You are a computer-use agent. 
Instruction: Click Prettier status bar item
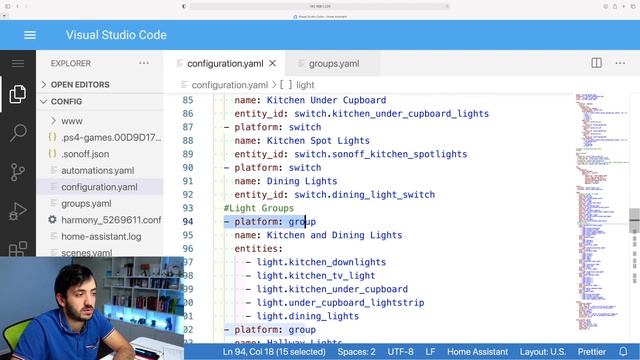point(591,351)
